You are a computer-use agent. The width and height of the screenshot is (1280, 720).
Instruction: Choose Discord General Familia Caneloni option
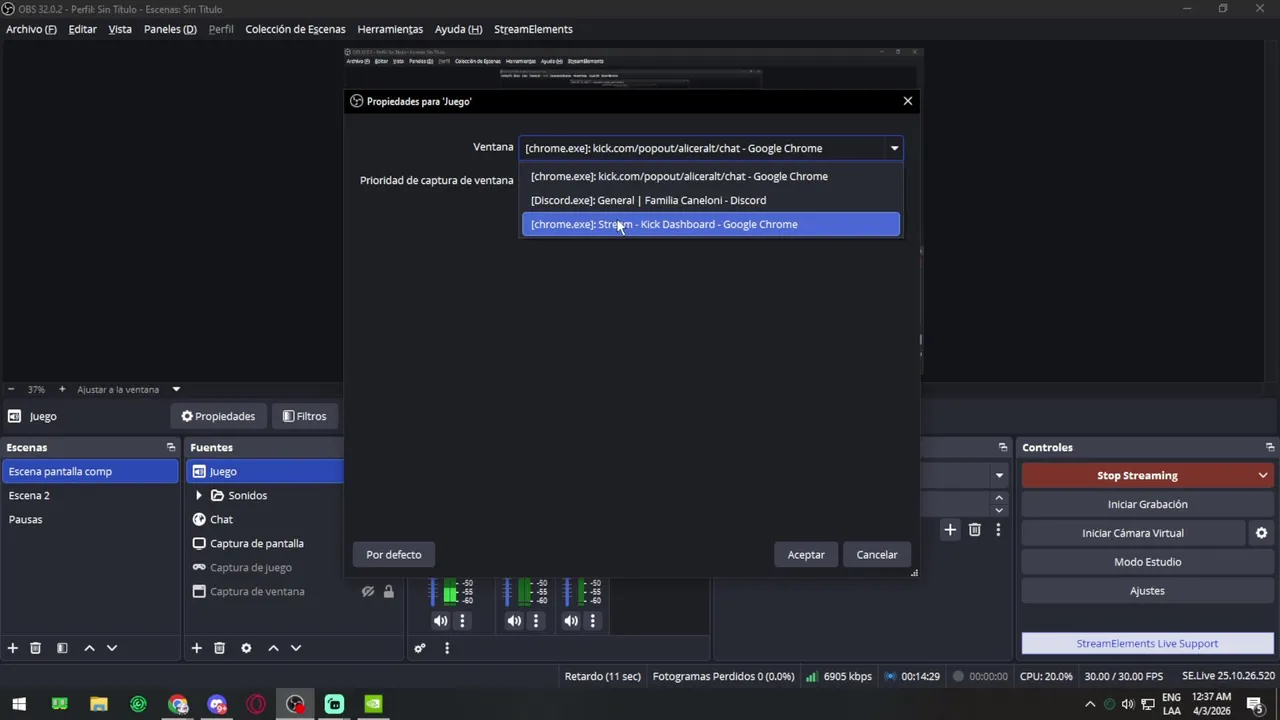point(711,200)
